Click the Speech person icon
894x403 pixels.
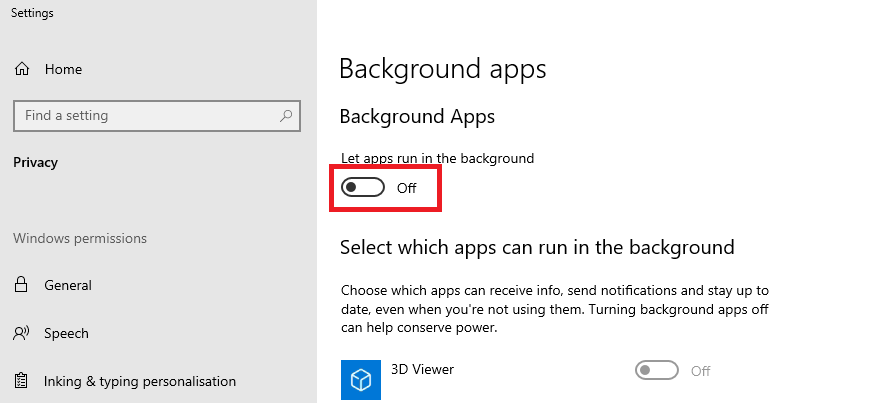tap(21, 334)
